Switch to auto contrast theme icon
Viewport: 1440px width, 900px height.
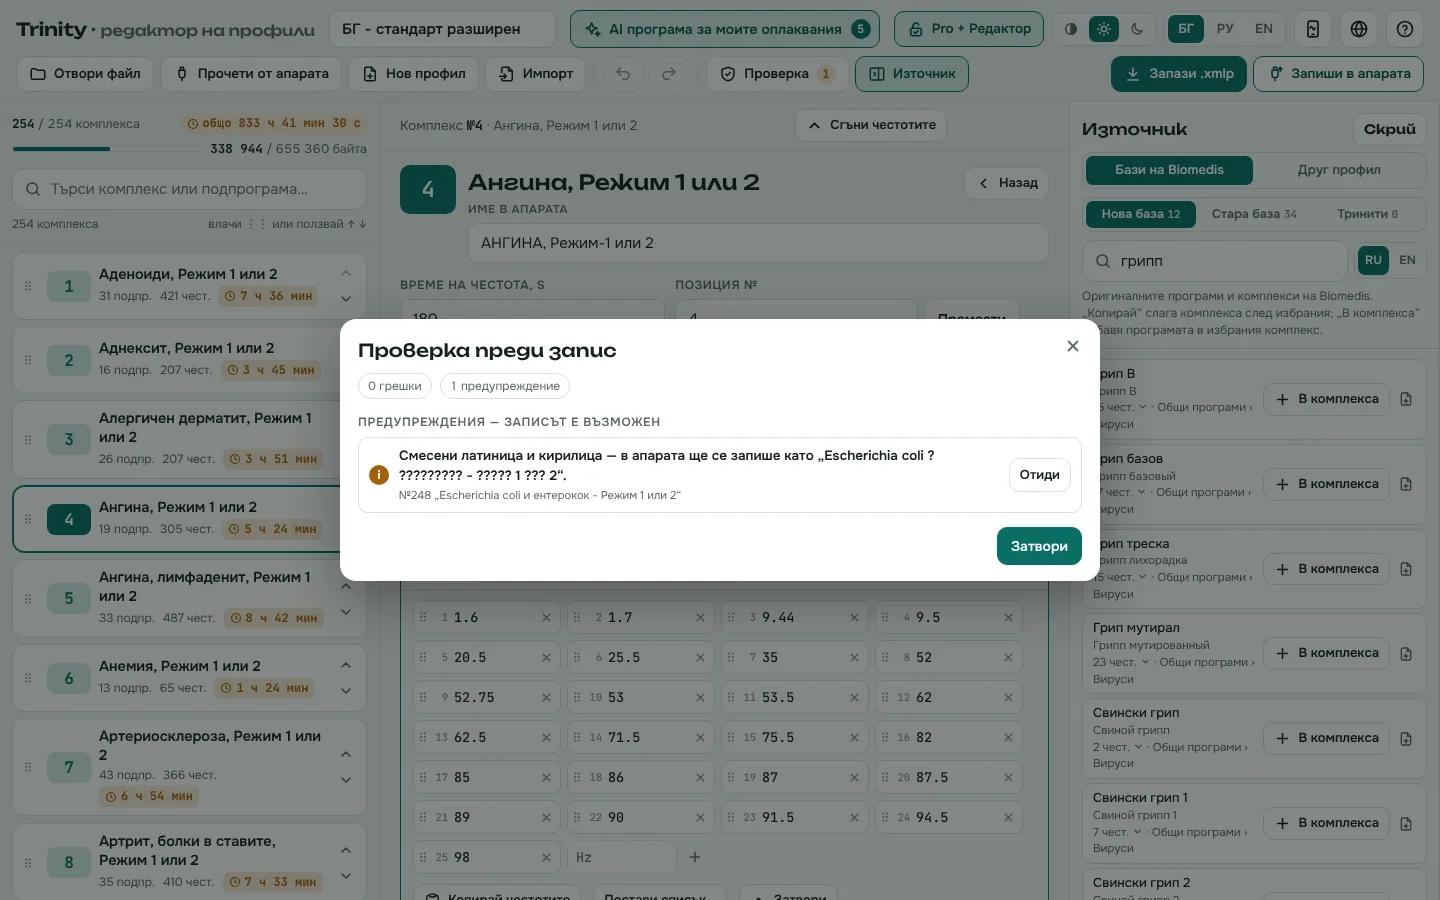[1071, 29]
